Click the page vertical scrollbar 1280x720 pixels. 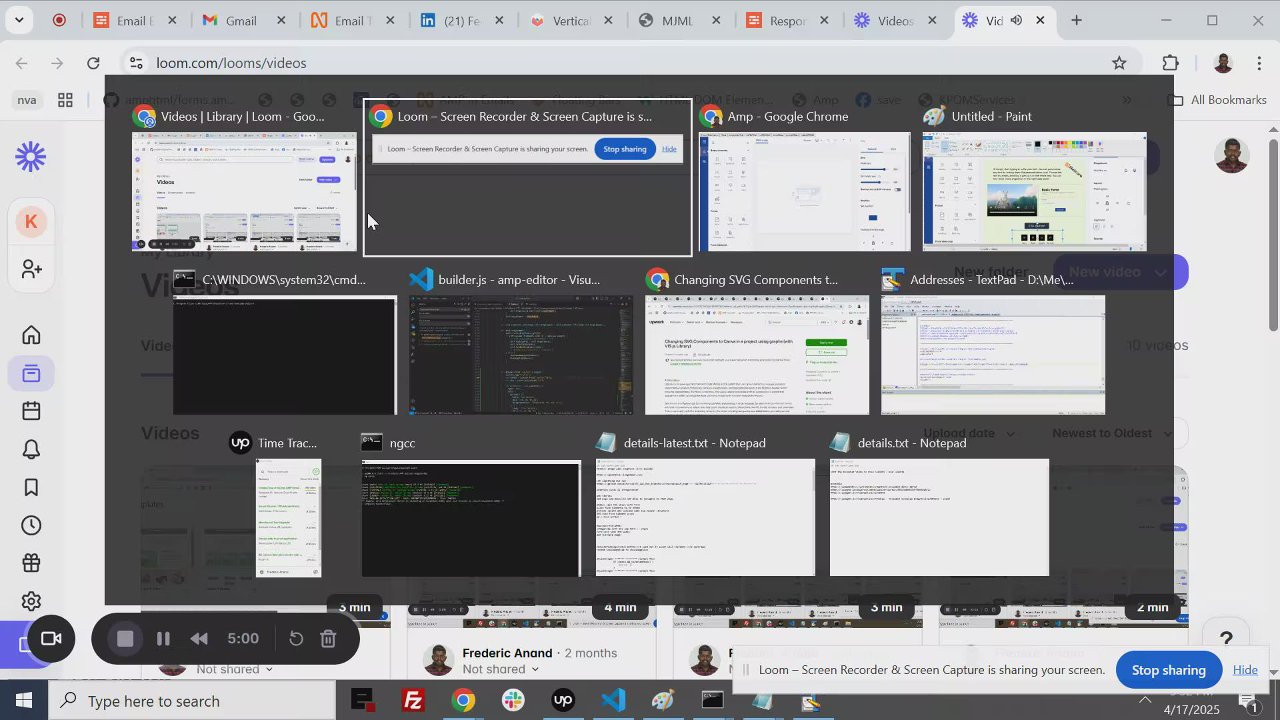(1273, 235)
